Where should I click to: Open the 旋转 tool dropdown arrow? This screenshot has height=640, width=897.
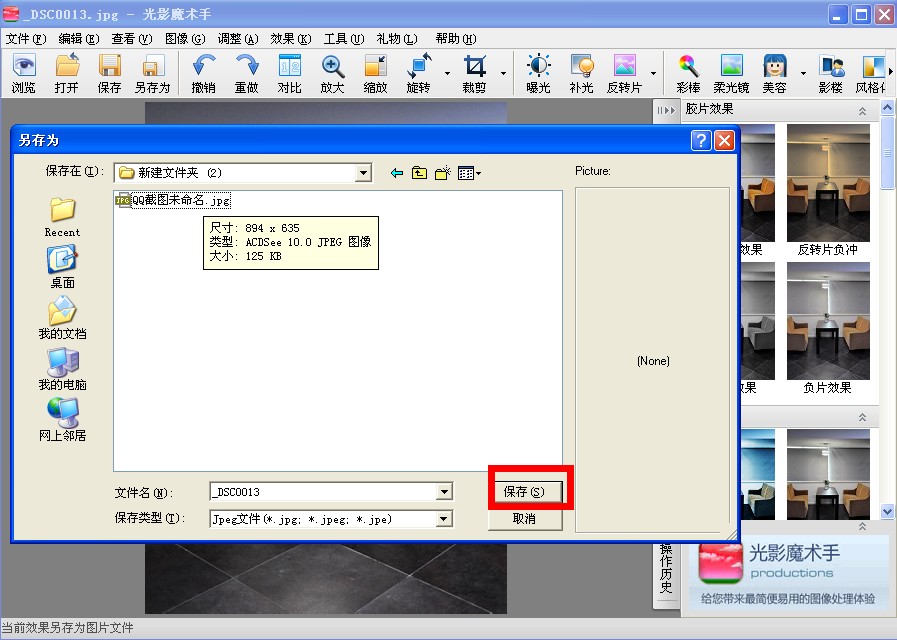click(x=447, y=73)
